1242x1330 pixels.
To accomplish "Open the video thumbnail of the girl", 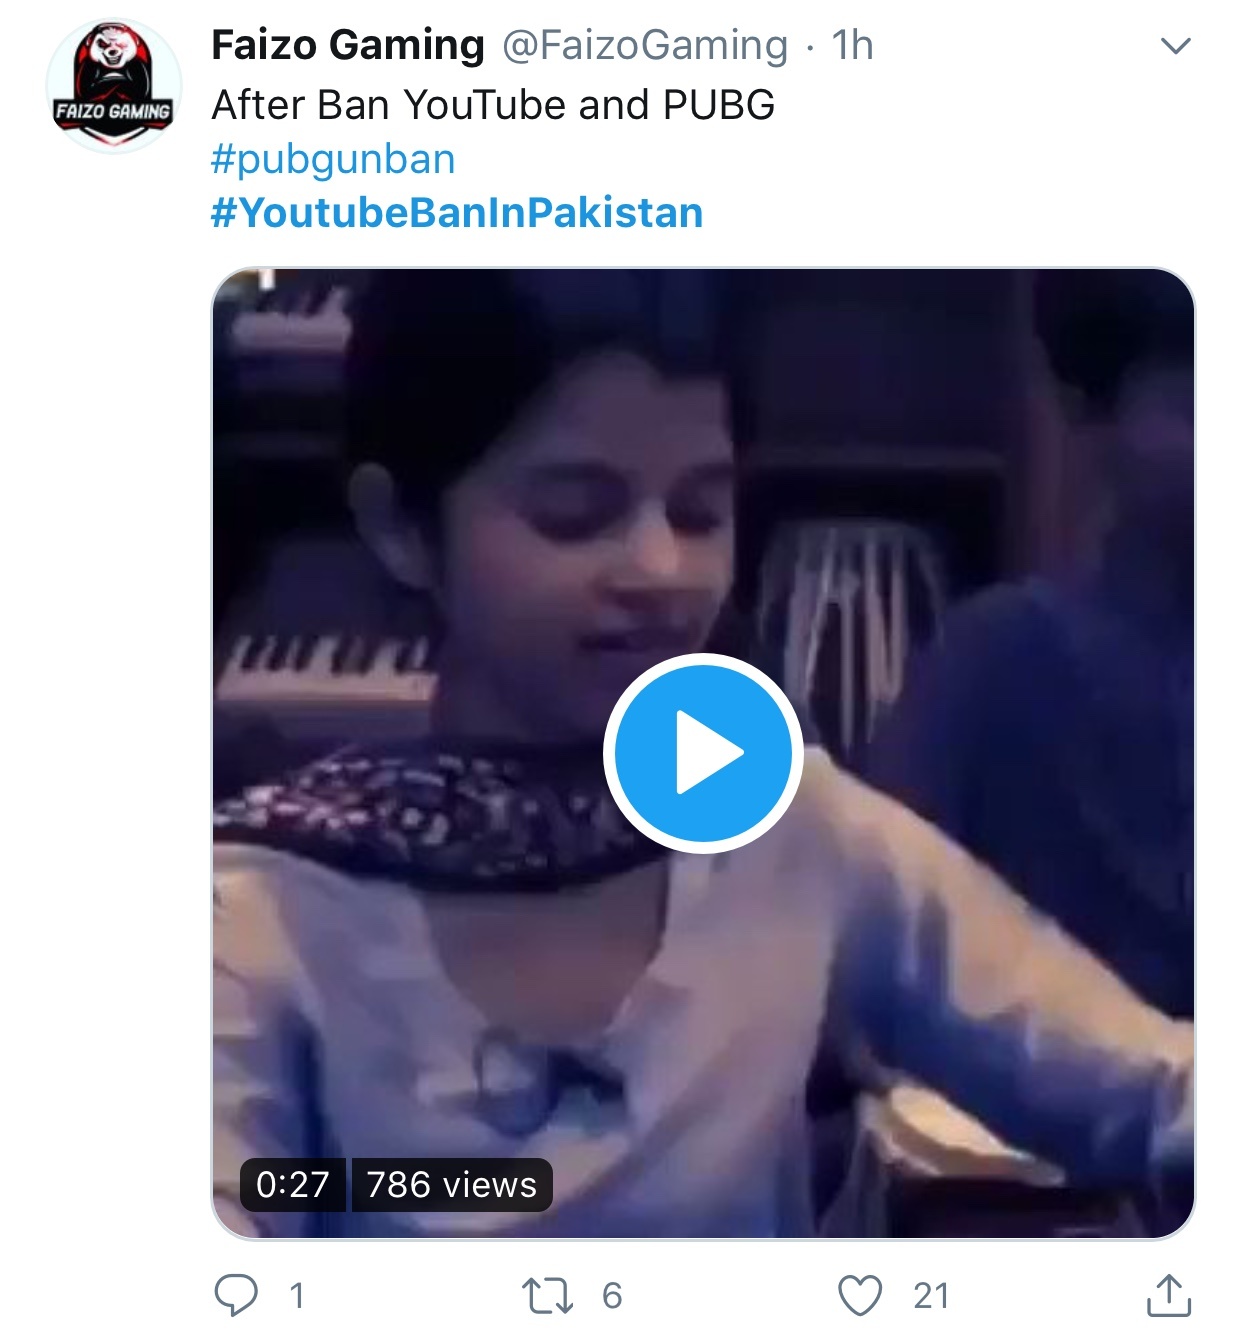I will coord(703,753).
